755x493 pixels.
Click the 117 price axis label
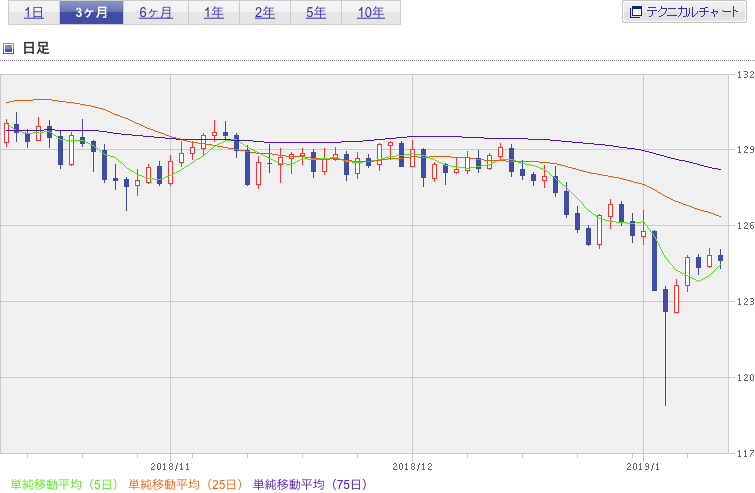tap(745, 453)
